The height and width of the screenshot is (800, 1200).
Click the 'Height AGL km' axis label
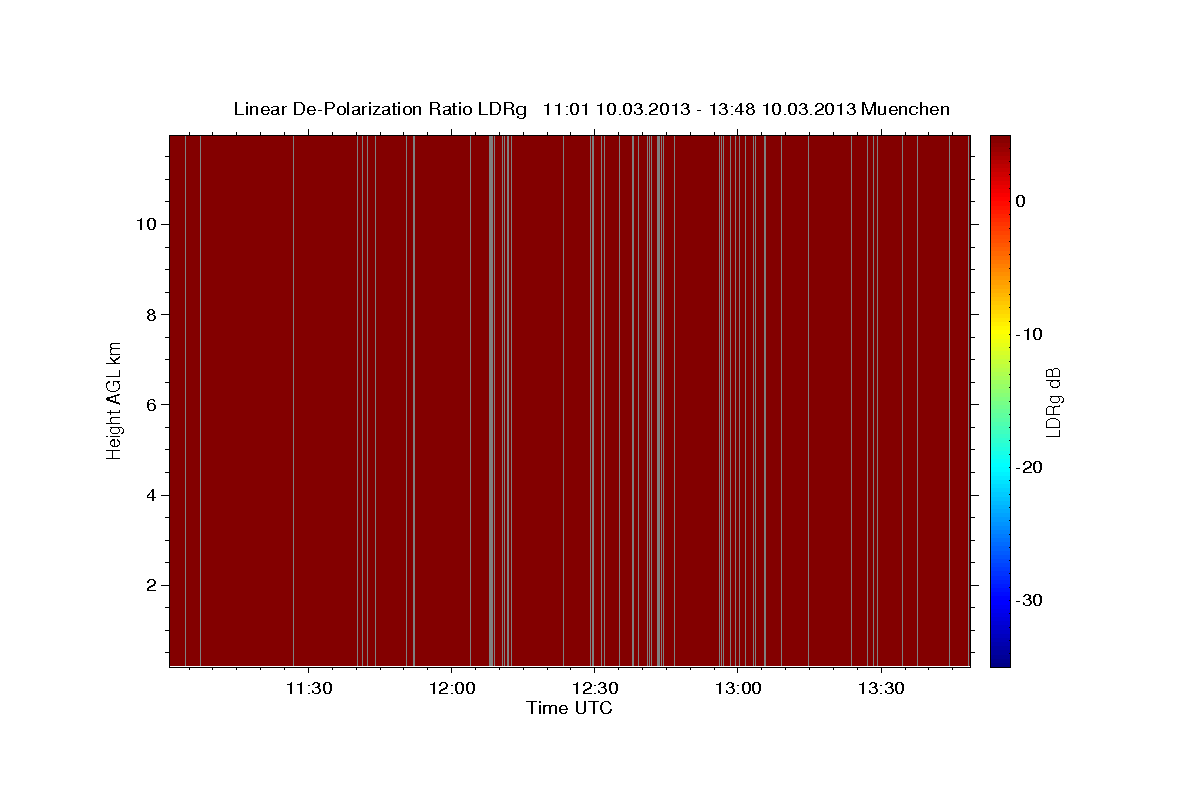click(x=114, y=400)
